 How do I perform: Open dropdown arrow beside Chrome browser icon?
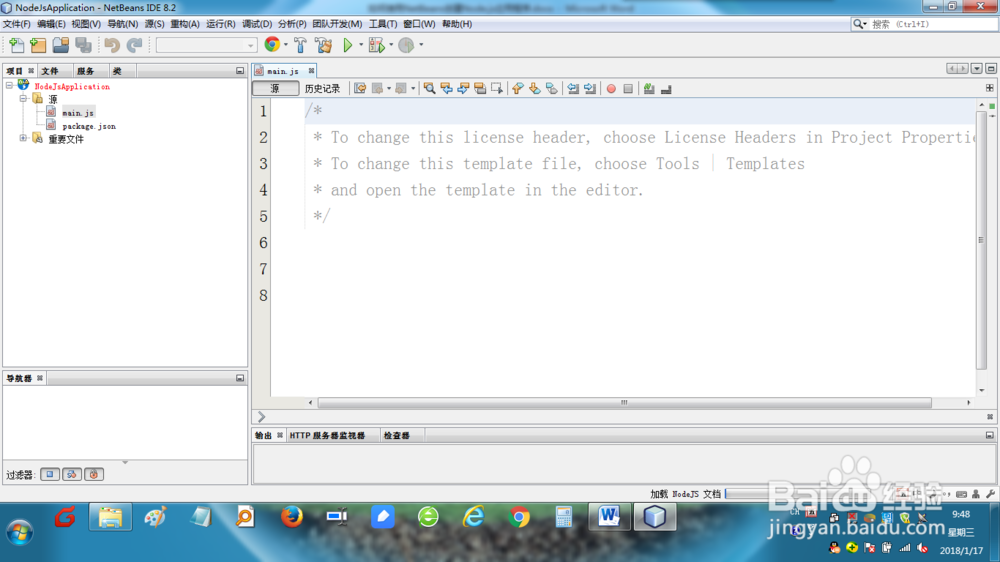coord(286,45)
